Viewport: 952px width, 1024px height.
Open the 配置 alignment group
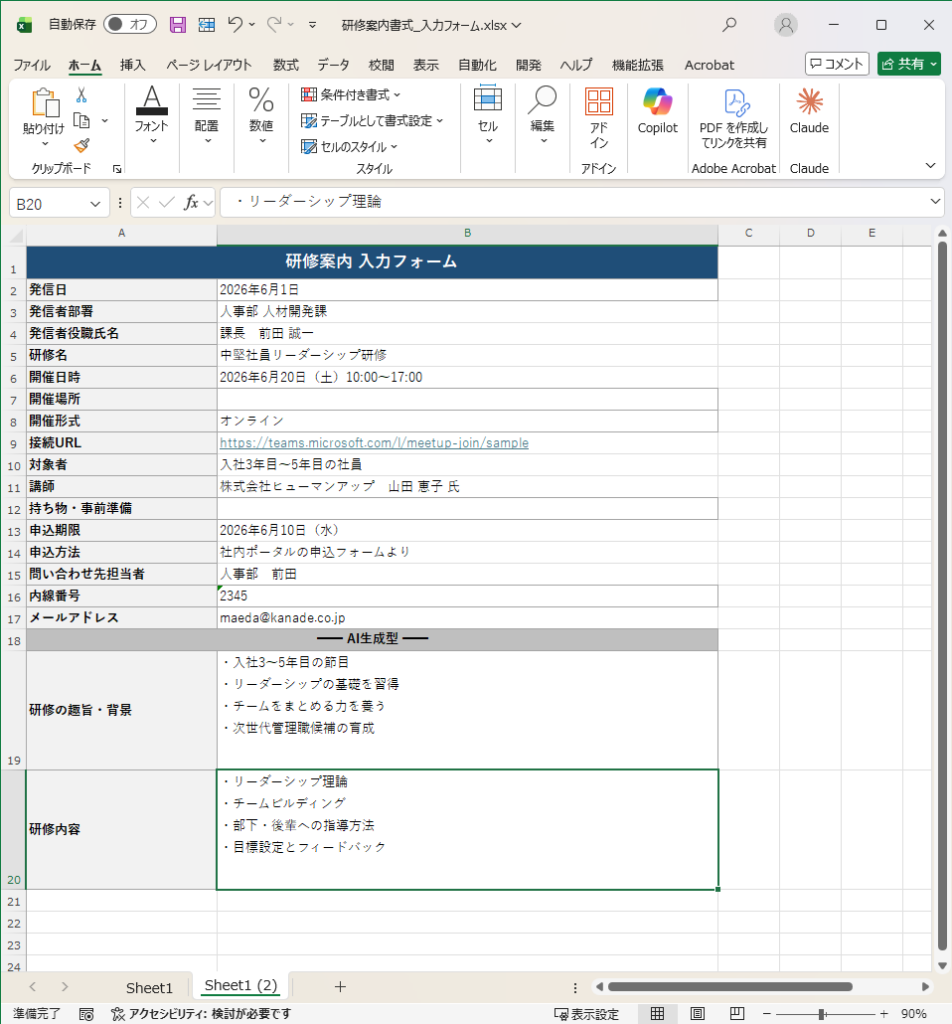click(206, 116)
